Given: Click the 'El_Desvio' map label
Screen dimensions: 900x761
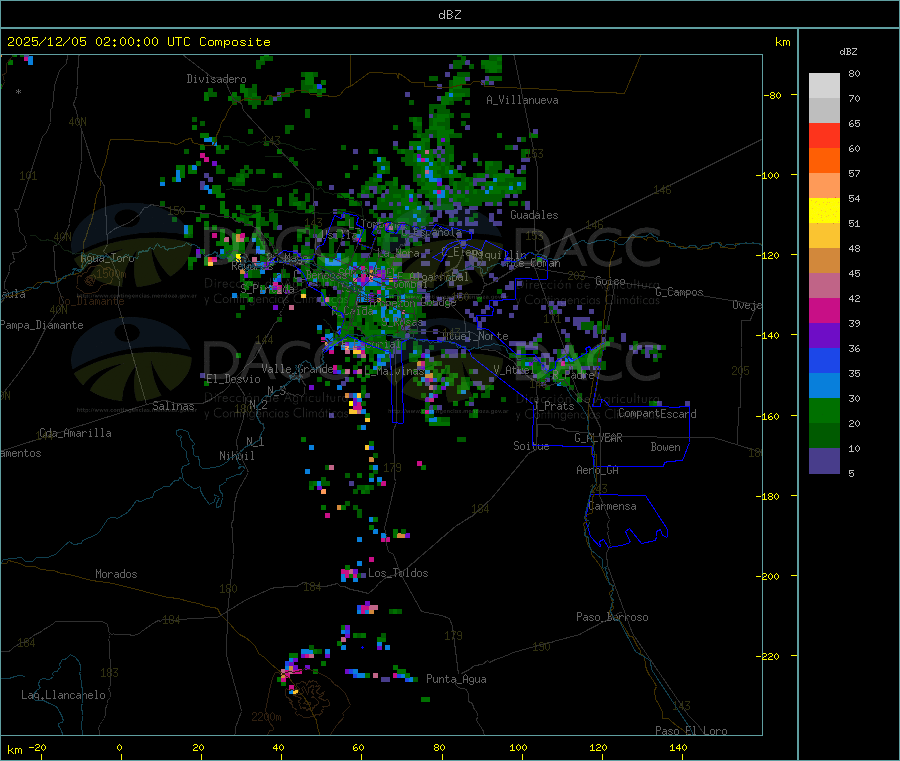Looking at the screenshot, I should pyautogui.click(x=233, y=379).
